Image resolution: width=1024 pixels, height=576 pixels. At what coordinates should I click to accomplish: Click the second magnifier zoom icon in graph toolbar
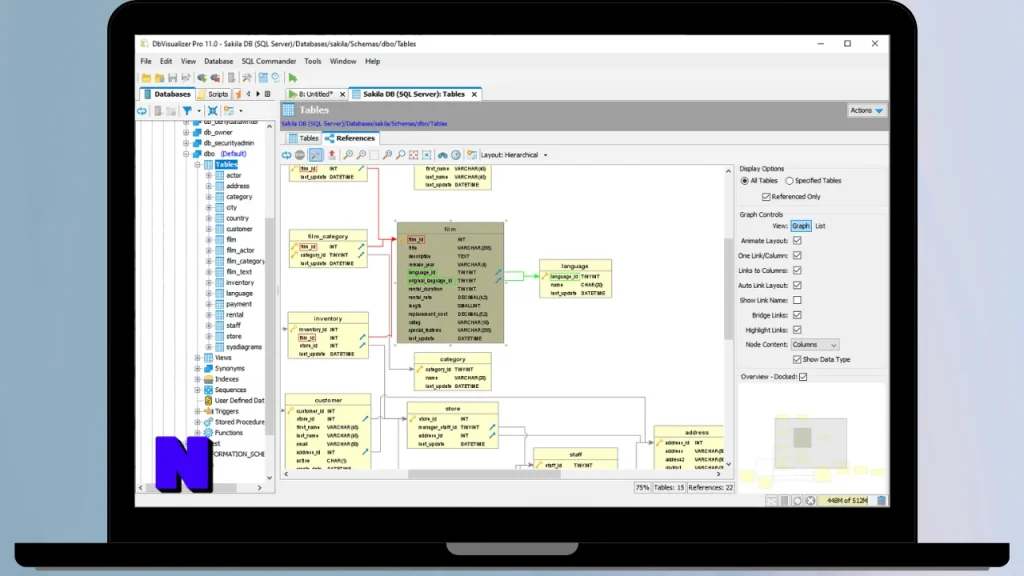(361, 155)
